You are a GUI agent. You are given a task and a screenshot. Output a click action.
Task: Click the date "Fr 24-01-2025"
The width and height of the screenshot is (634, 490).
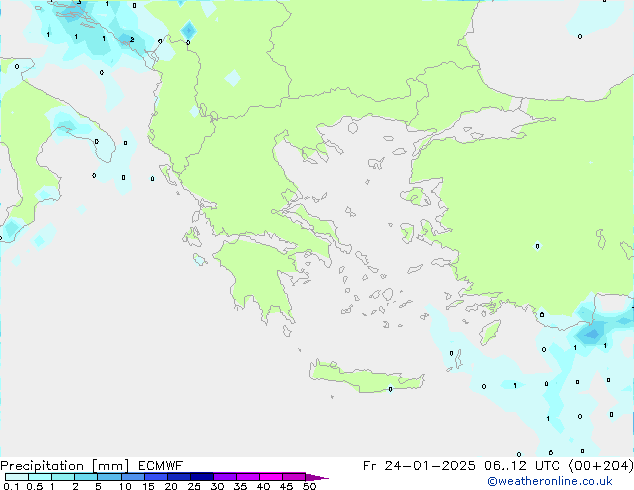coord(419,466)
